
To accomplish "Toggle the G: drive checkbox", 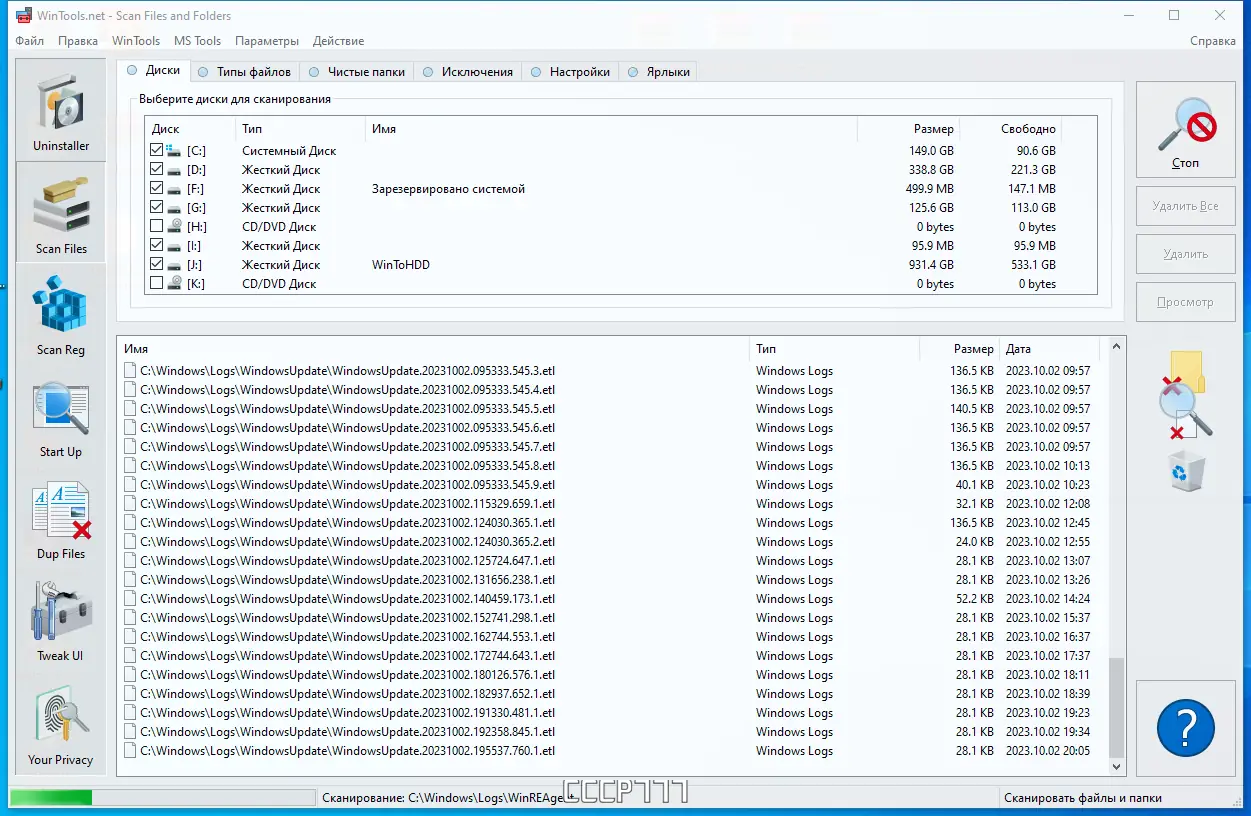I will [x=156, y=207].
